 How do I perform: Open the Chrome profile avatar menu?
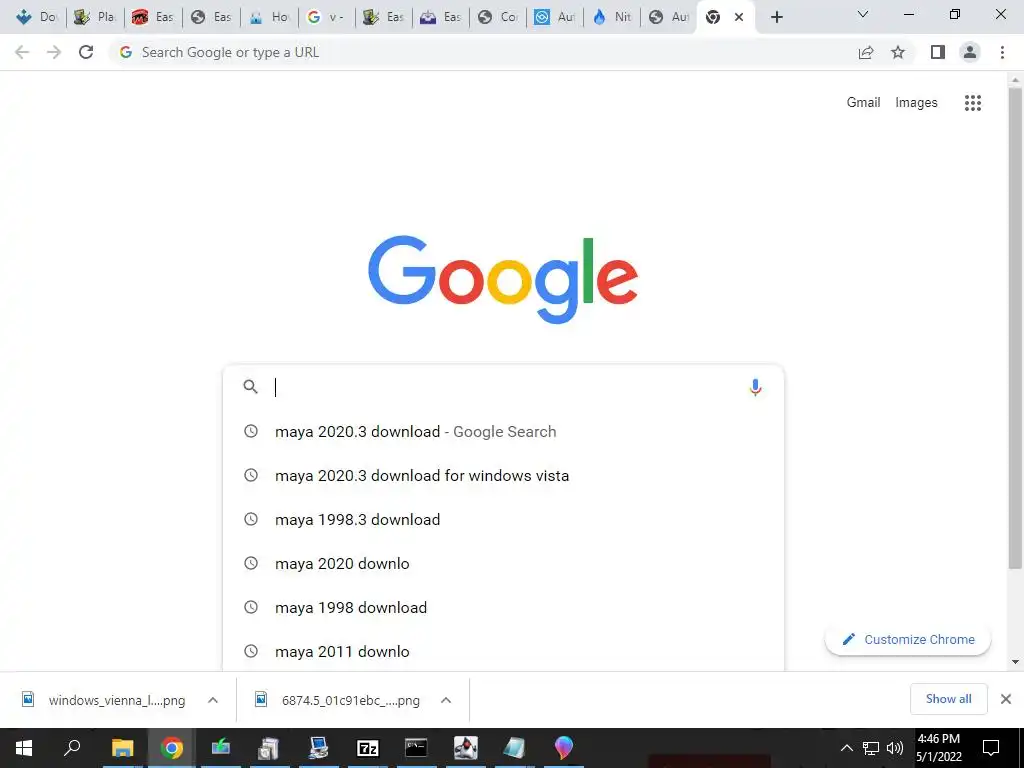970,52
